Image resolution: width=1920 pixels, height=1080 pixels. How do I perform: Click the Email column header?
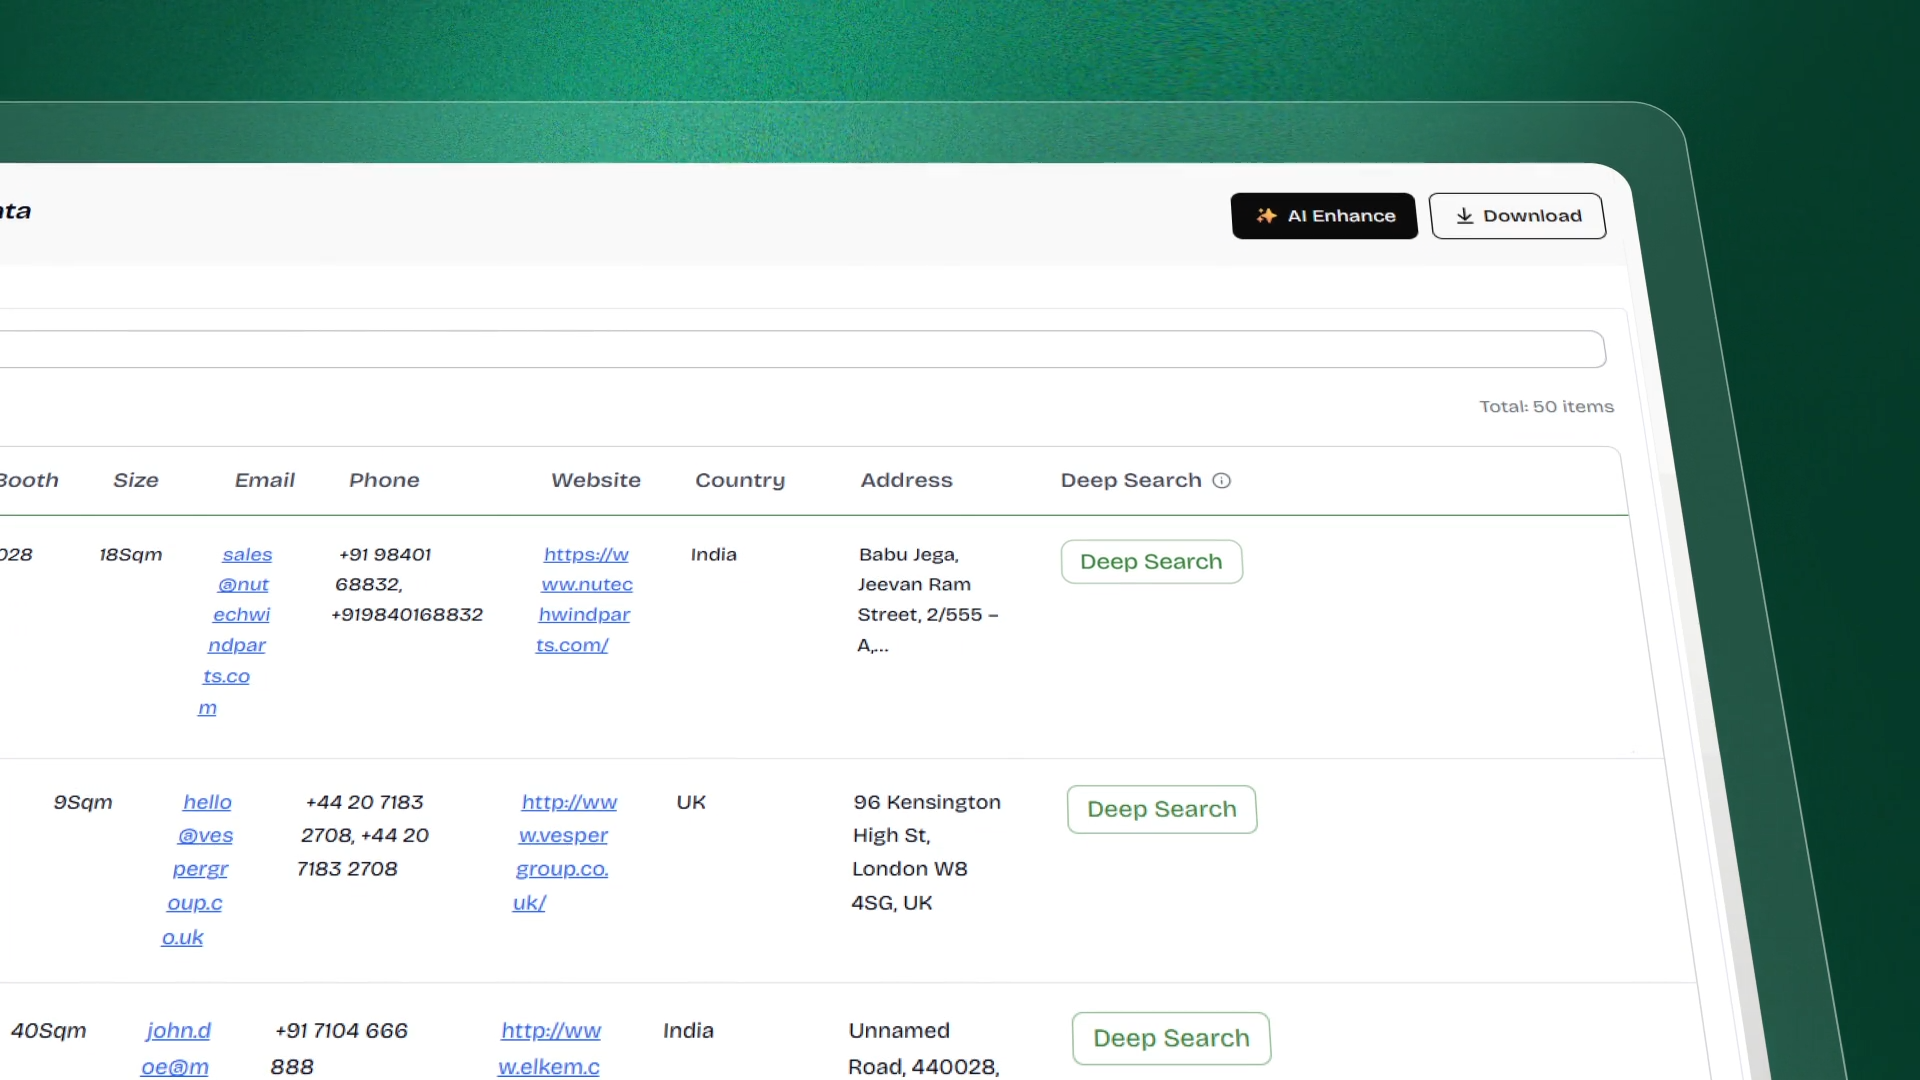264,480
